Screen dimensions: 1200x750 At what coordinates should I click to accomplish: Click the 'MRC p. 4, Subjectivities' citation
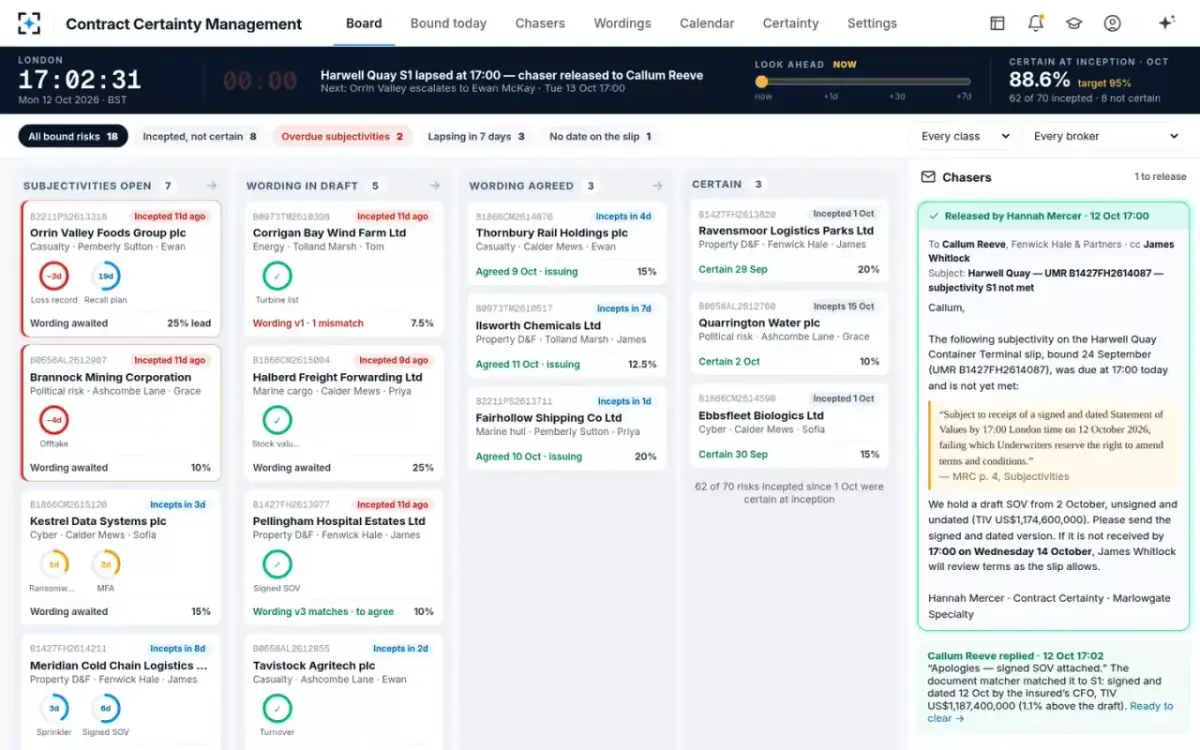(1004, 477)
